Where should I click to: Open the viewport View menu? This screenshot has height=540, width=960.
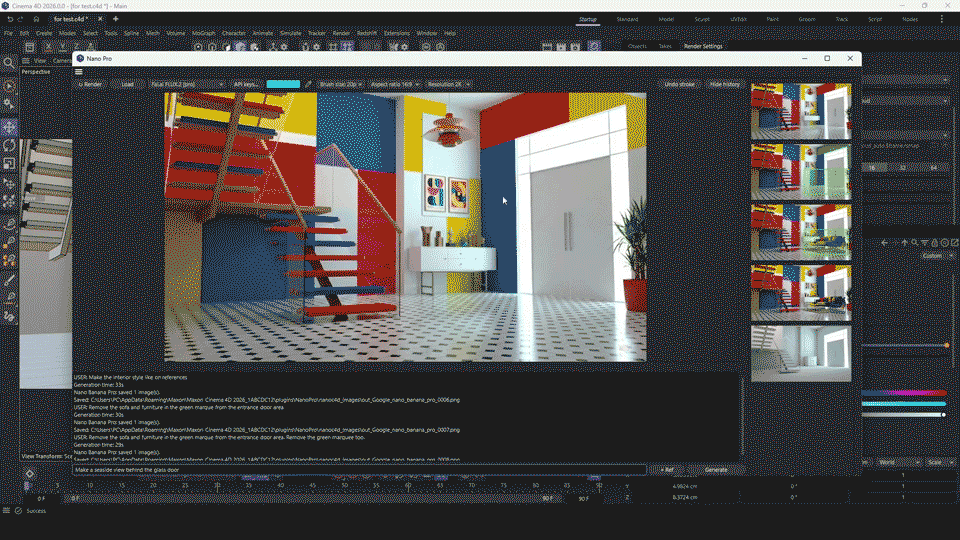40,61
